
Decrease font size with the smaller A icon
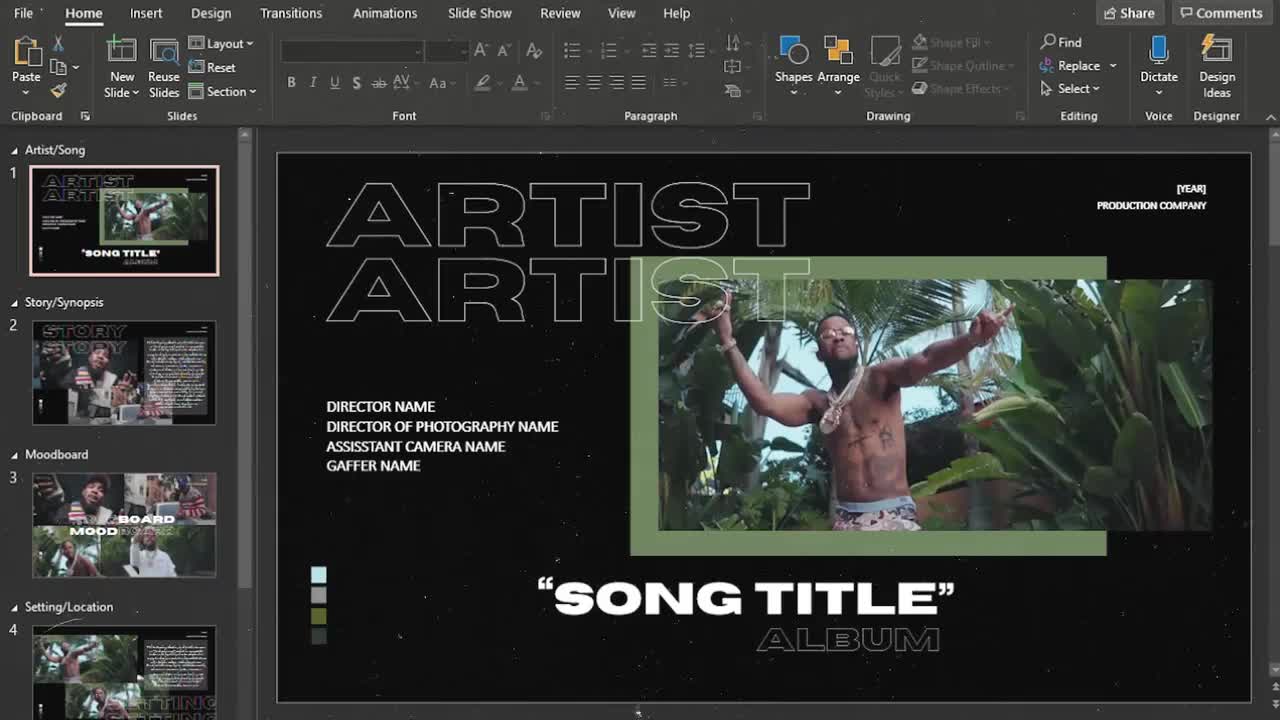507,50
